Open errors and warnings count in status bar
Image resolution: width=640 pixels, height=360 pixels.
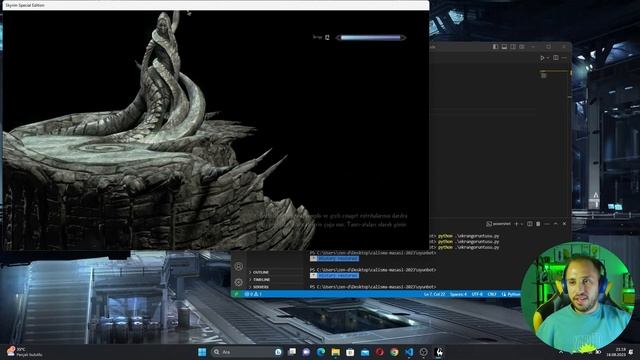pos(253,294)
